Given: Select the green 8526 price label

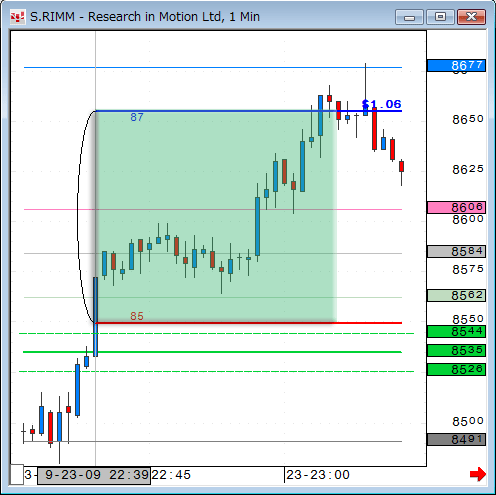Looking at the screenshot, I should click(456, 369).
